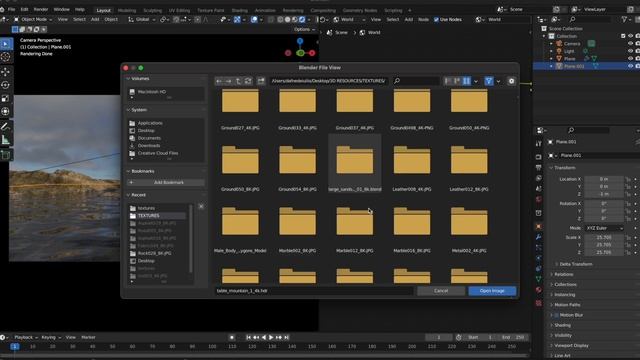Screen dimensions: 640x360
Task: Click the Light object icon in outliner
Action: coord(559,51)
